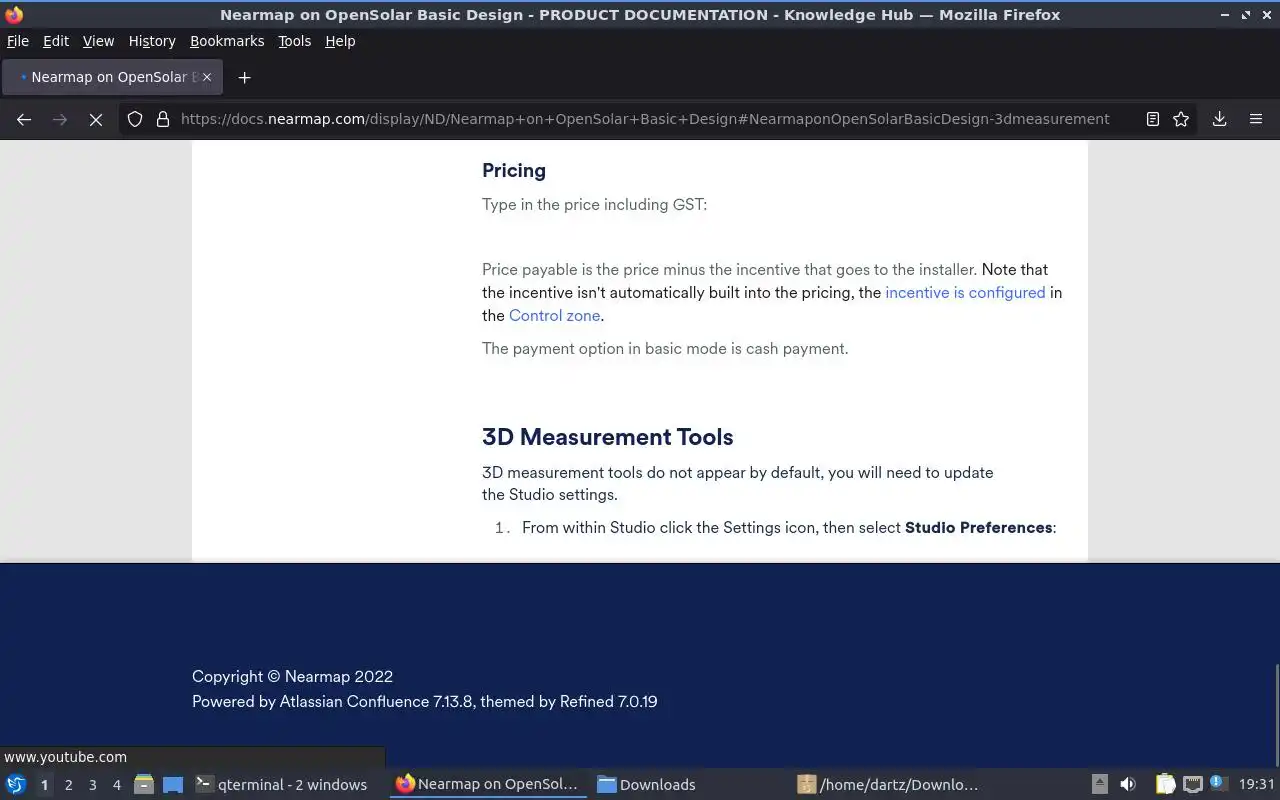Open the notification tray icon
1280x800 pixels.
pos(1217,783)
